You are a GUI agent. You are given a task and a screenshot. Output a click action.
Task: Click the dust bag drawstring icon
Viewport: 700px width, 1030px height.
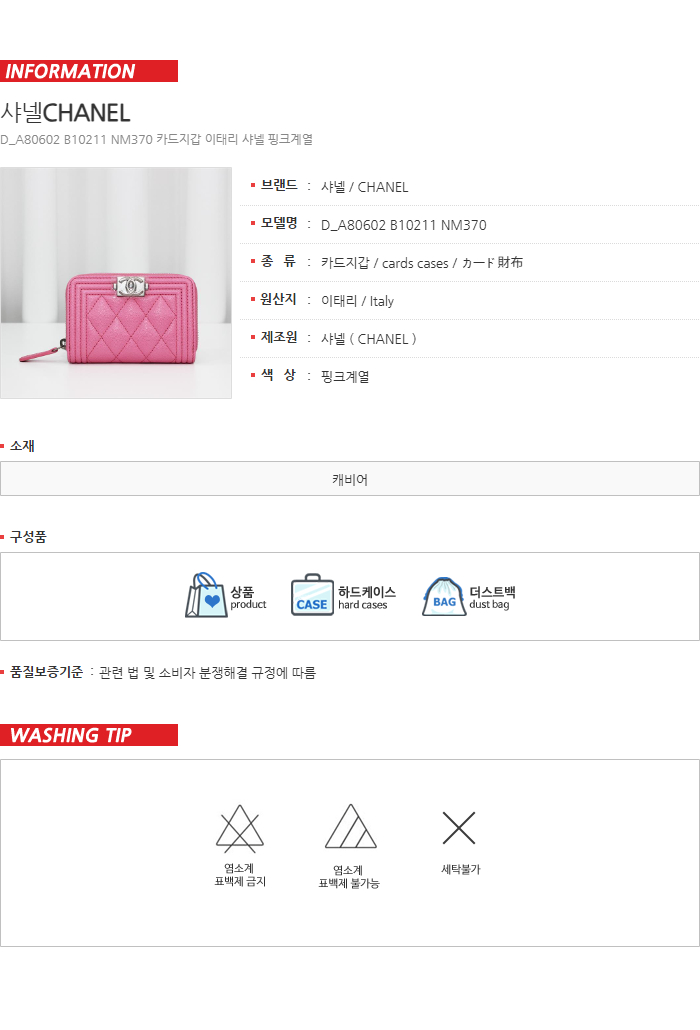444,596
